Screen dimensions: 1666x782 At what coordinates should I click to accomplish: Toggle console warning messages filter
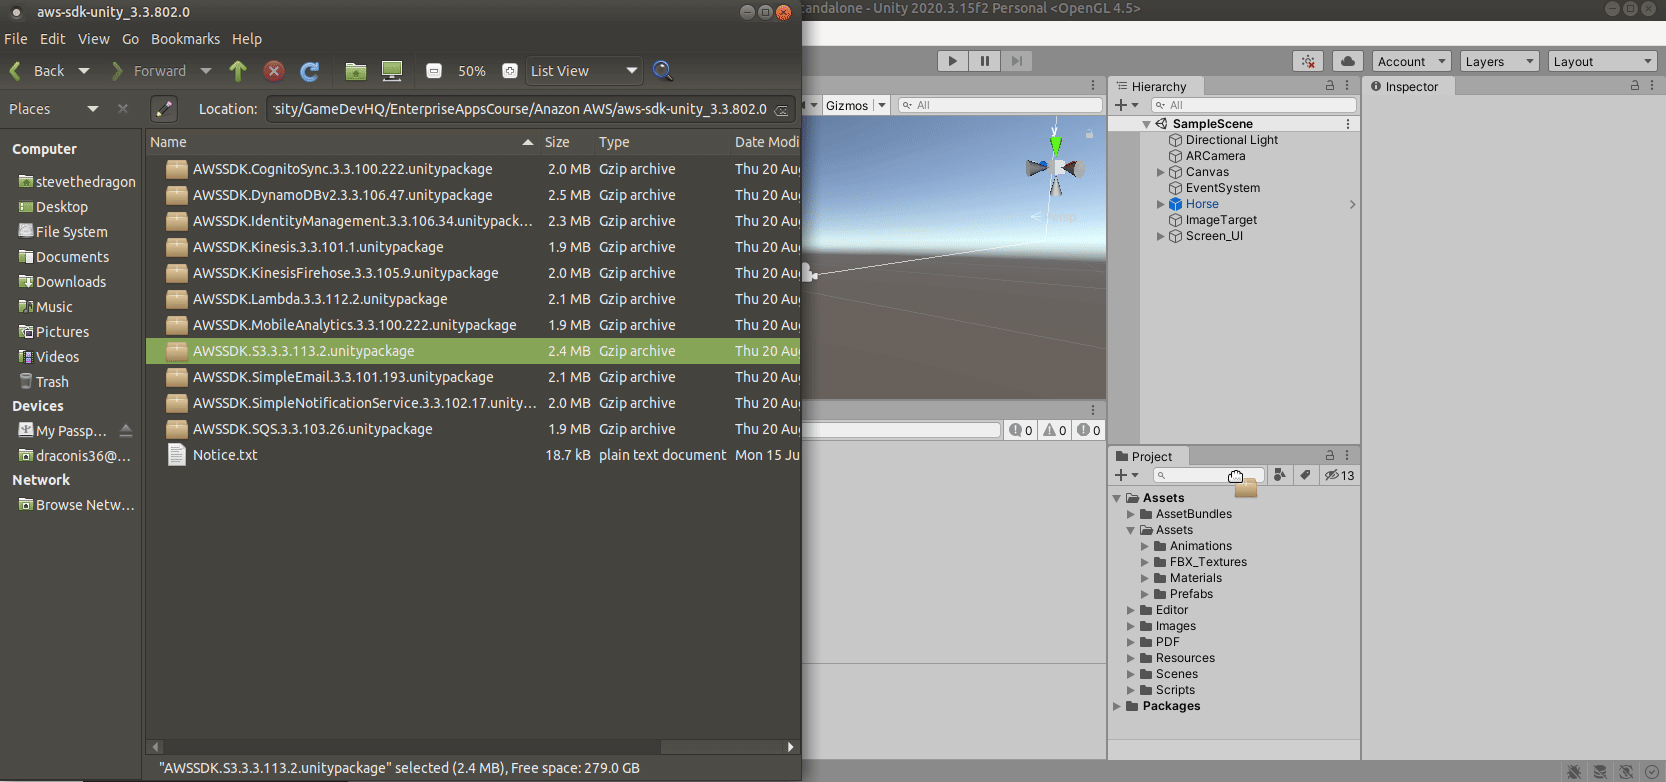(x=1055, y=430)
